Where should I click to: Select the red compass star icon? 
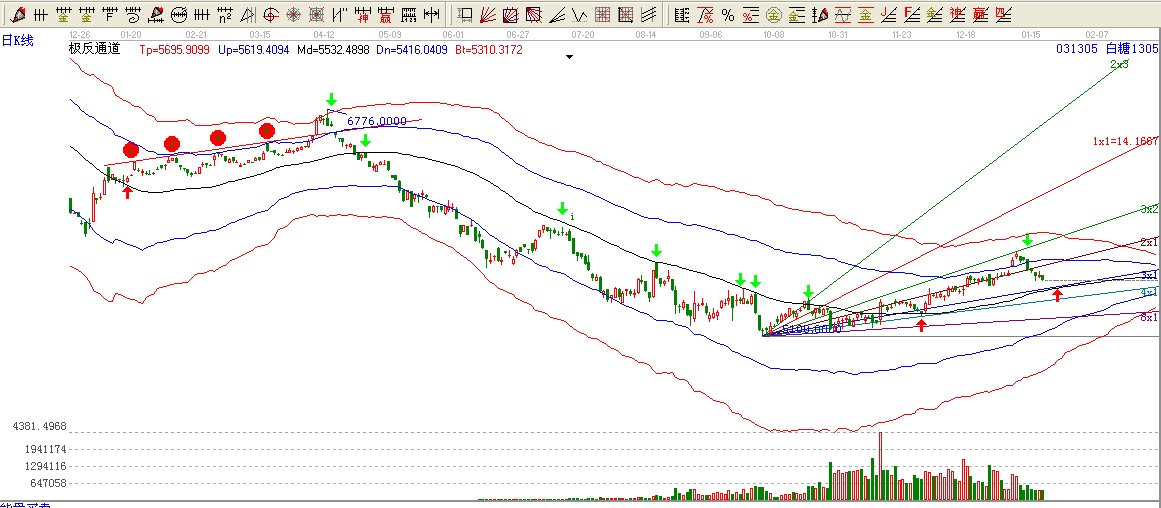(x=294, y=15)
